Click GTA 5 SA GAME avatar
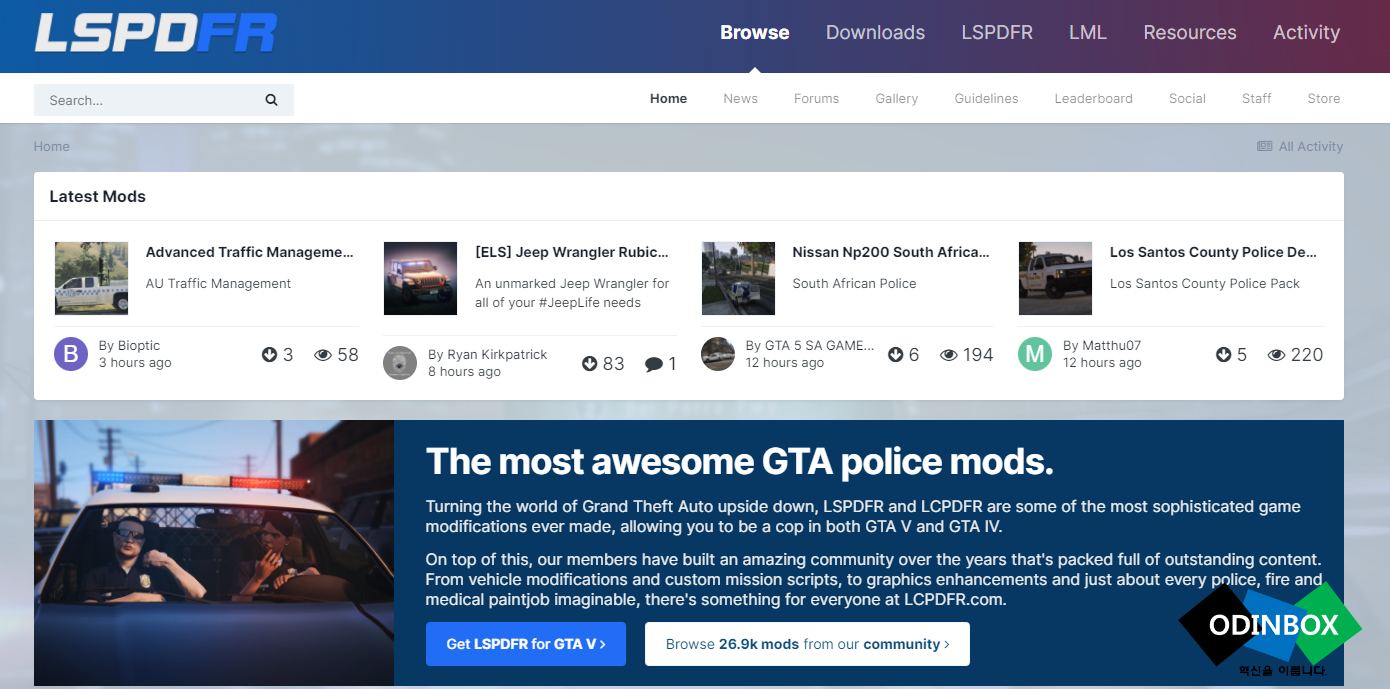Viewport: 1390px width, 689px height. tap(718, 354)
